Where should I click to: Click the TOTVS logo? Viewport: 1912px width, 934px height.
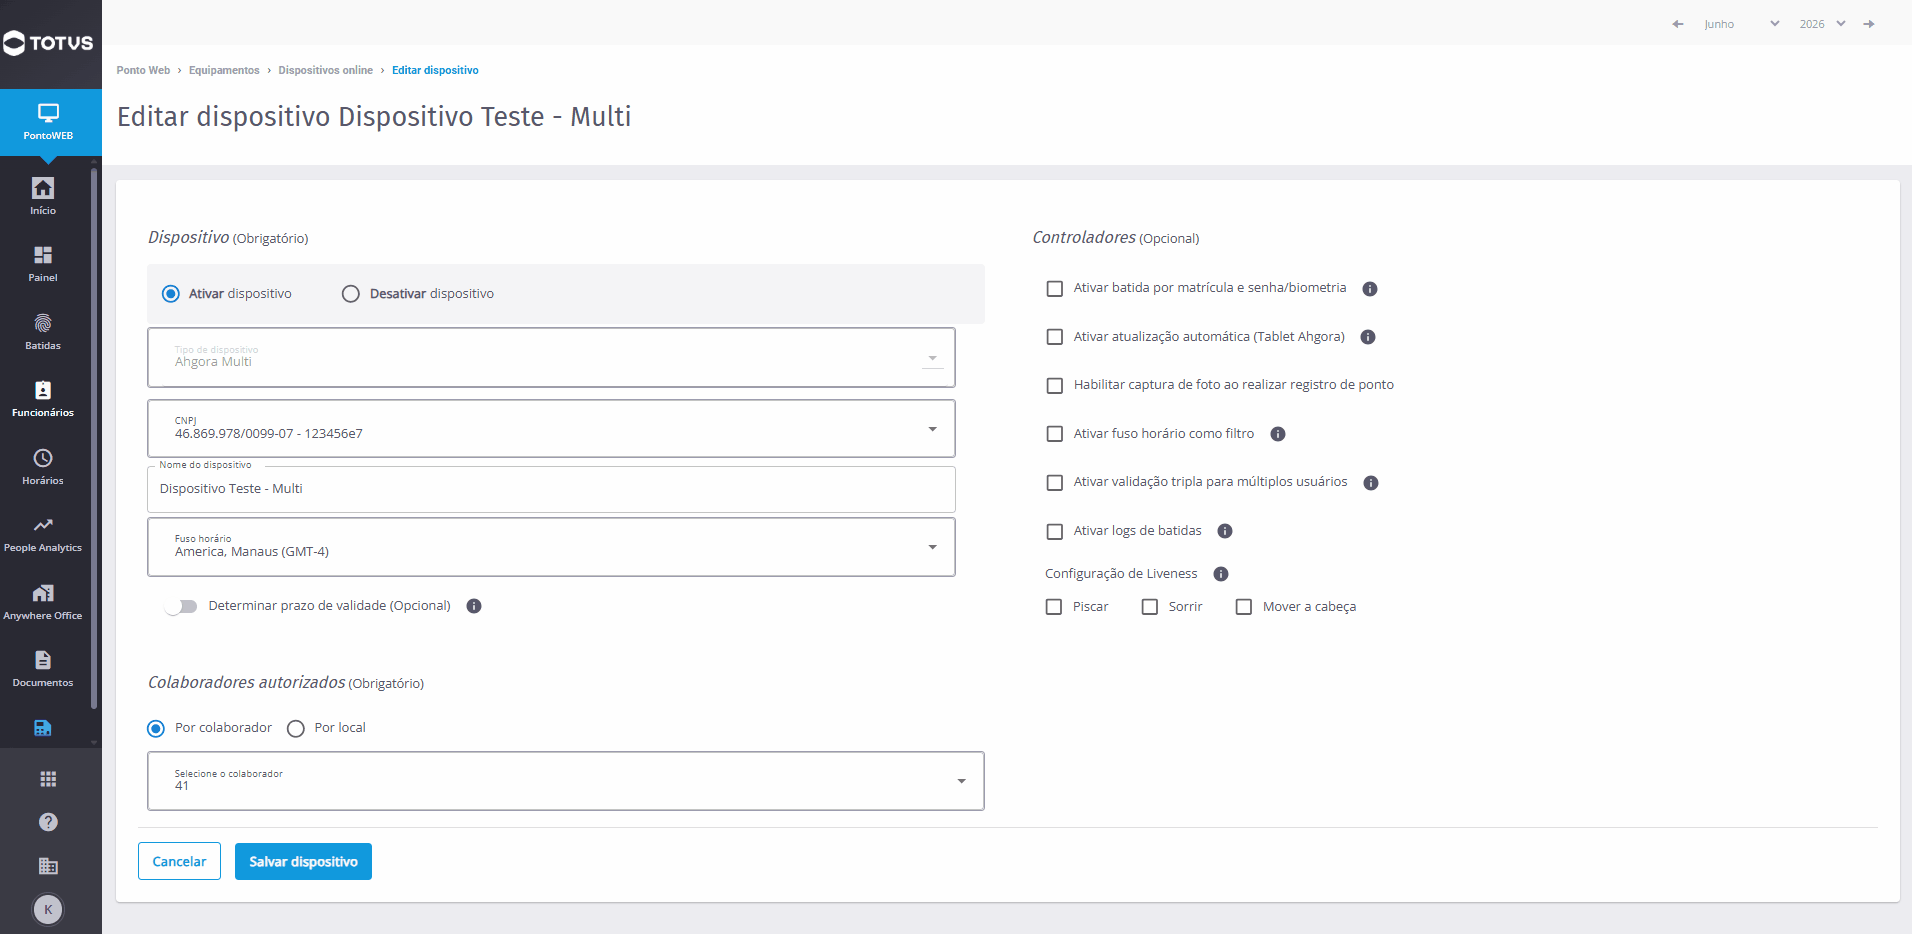click(48, 43)
